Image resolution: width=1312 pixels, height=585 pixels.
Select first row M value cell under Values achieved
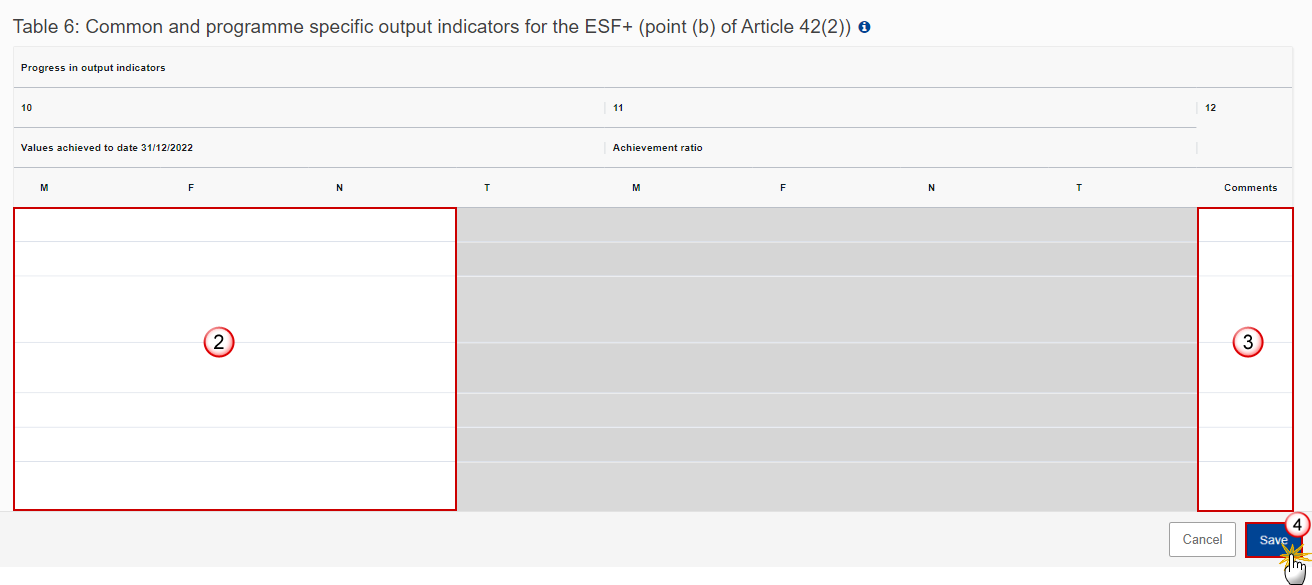point(44,225)
